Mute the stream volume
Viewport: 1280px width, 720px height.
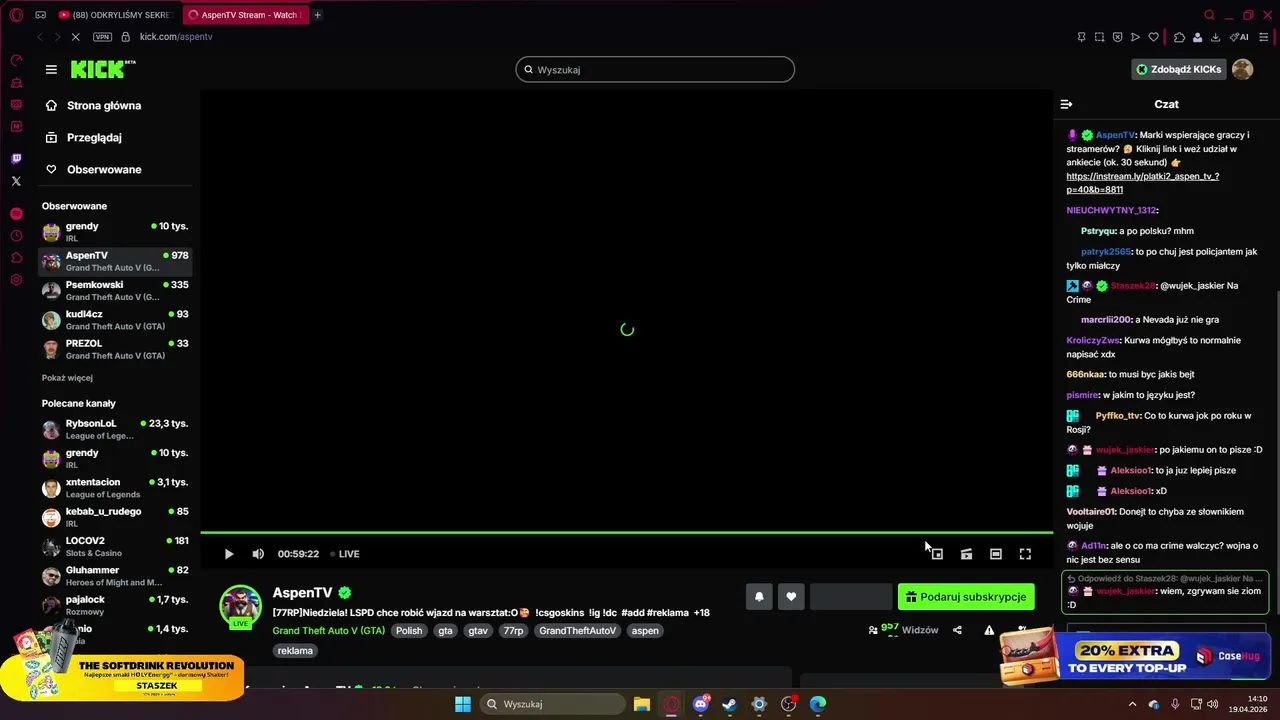pos(258,554)
